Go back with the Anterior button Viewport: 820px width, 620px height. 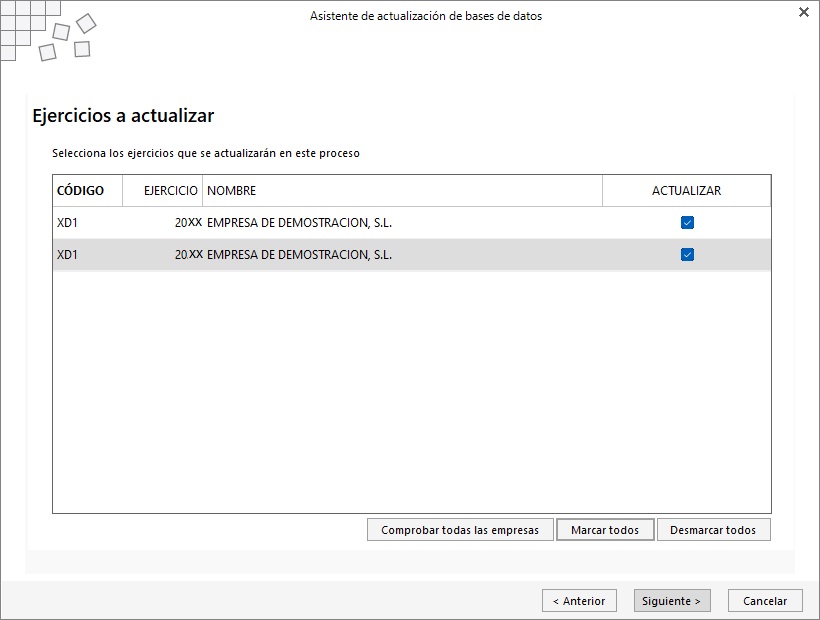[x=579, y=601]
